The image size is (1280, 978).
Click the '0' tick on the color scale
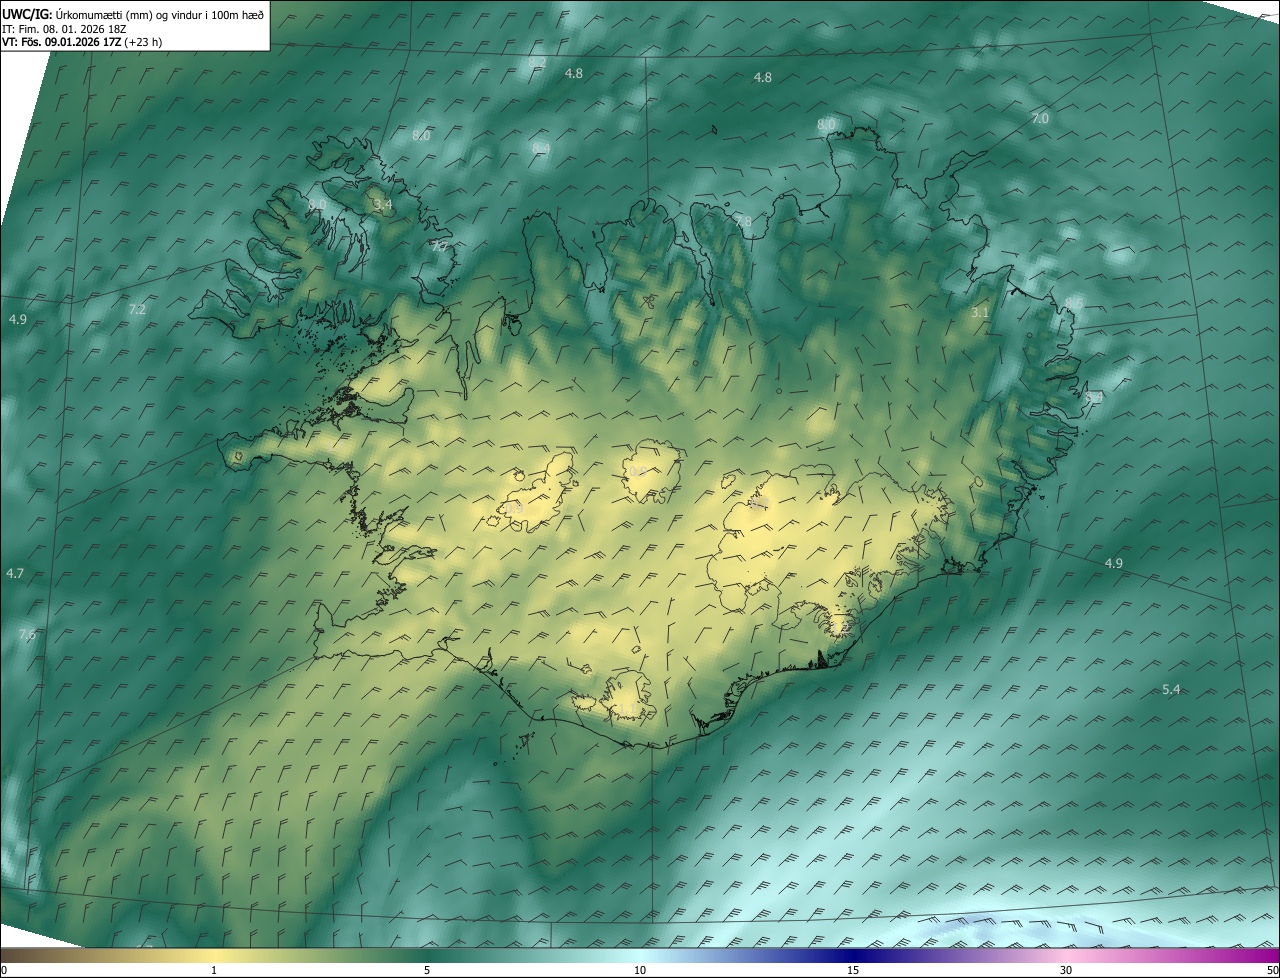(4, 970)
